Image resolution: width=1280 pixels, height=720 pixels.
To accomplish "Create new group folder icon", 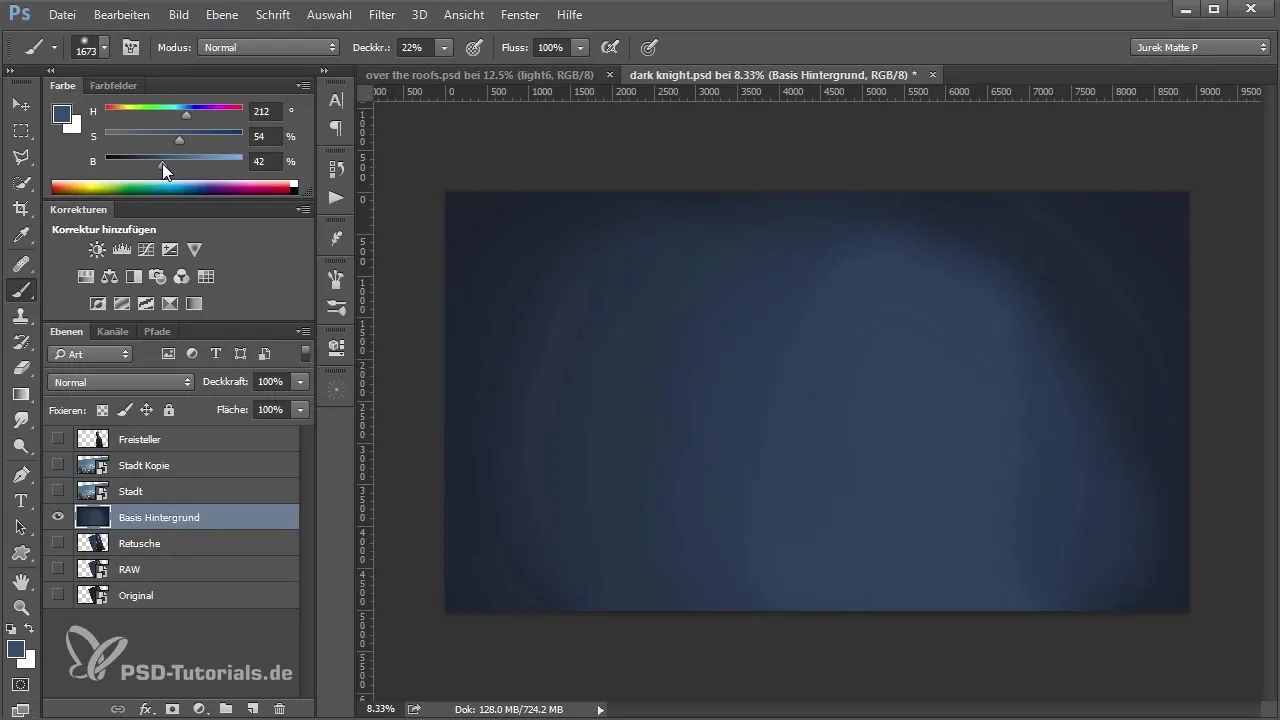I will [x=226, y=709].
